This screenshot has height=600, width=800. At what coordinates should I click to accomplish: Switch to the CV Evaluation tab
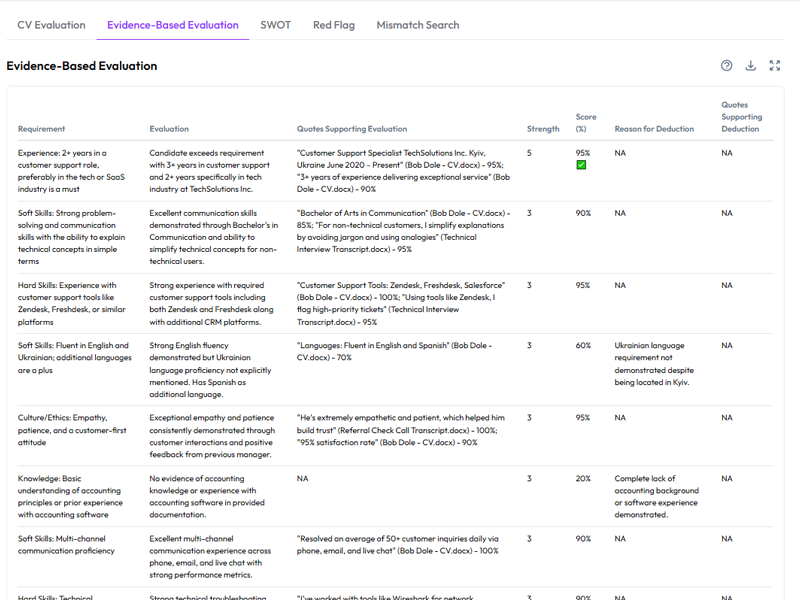(51, 25)
